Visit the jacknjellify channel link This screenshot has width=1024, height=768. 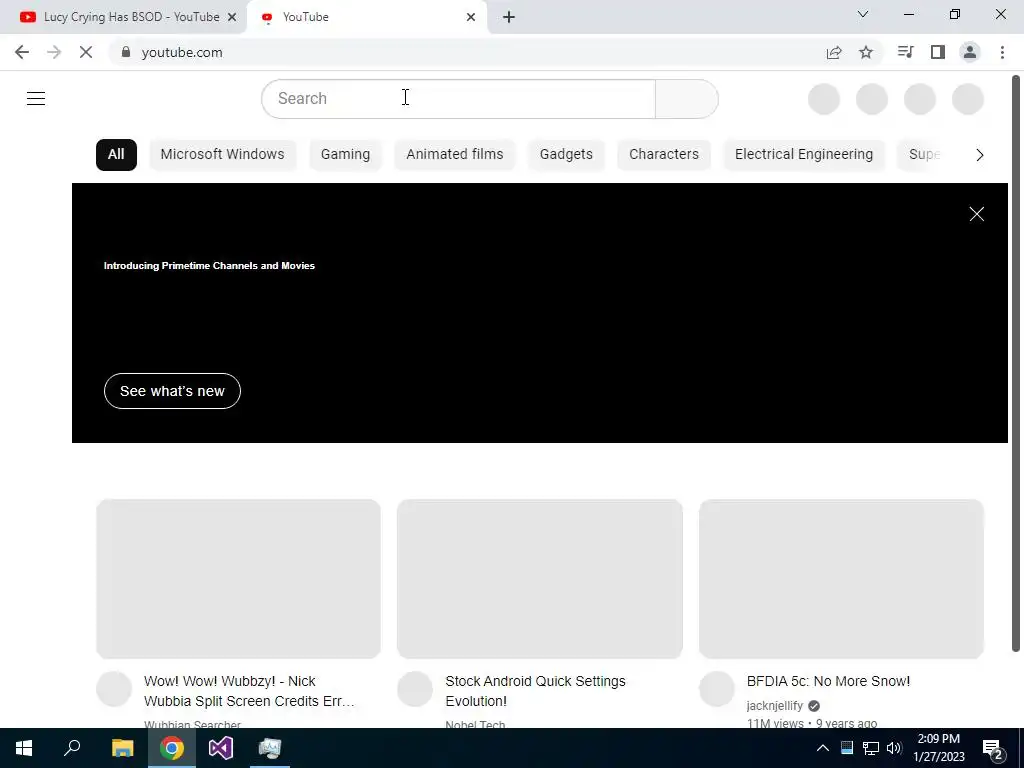point(775,706)
